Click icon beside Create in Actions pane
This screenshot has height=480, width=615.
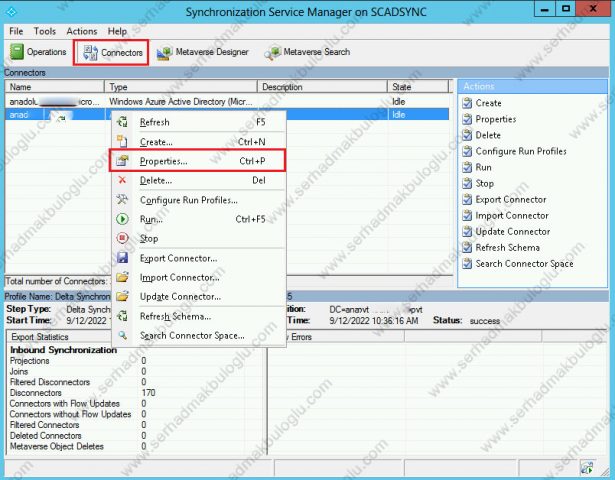click(x=467, y=103)
